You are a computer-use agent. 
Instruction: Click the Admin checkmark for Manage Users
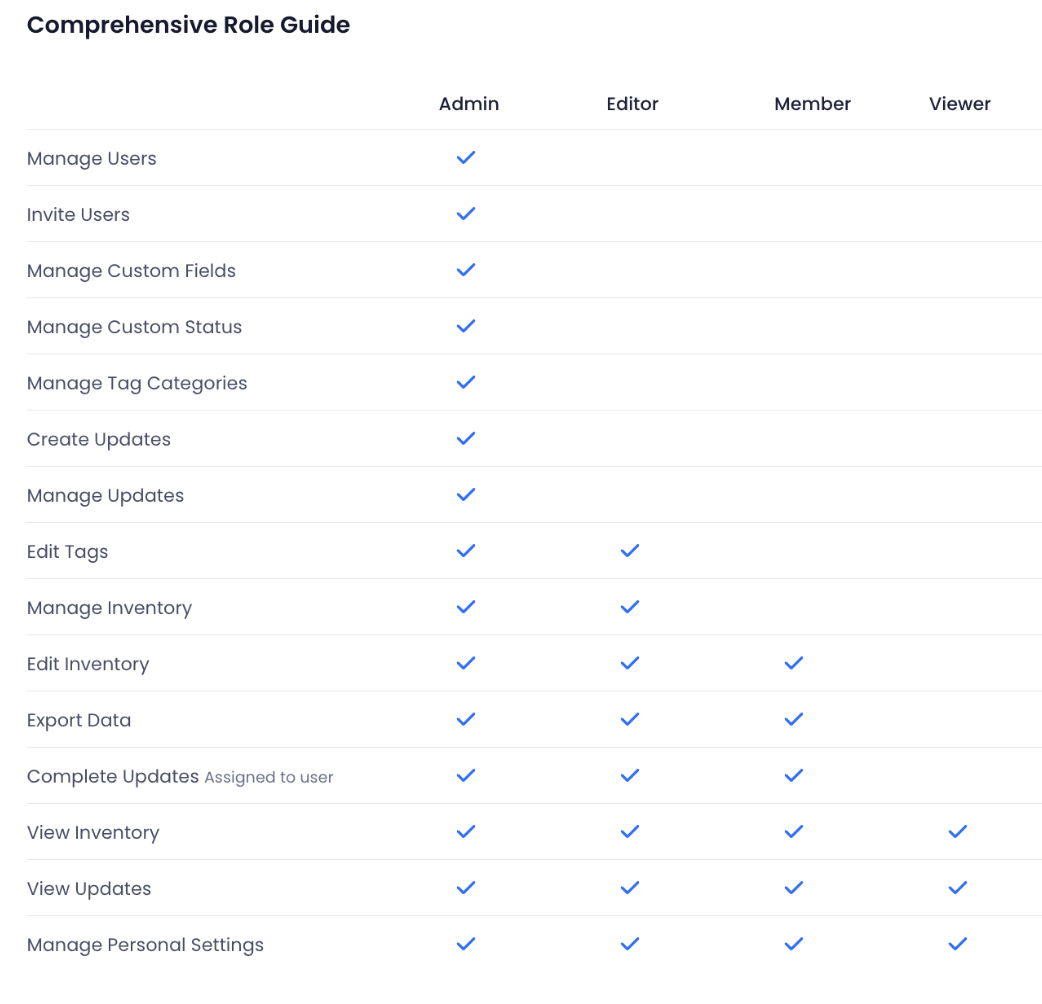[x=465, y=158]
